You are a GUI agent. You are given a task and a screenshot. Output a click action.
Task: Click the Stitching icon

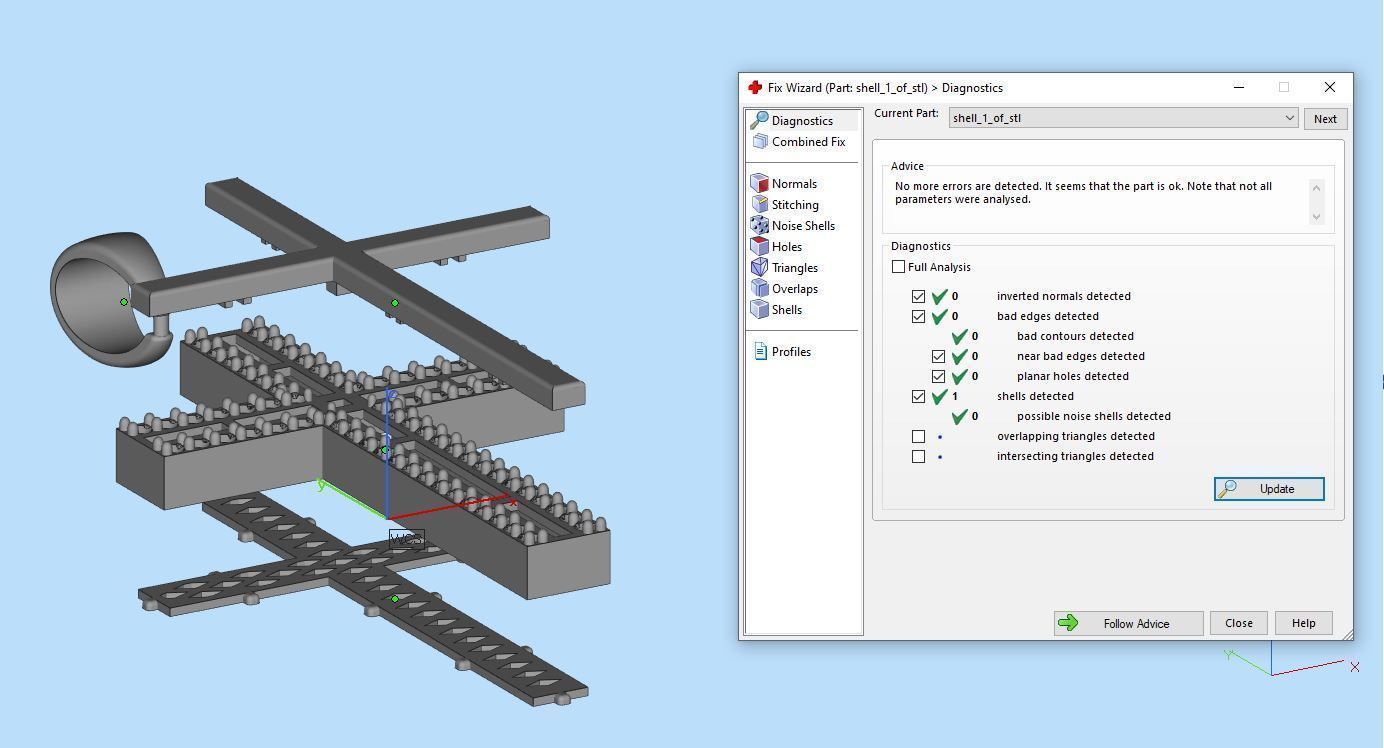pos(759,204)
